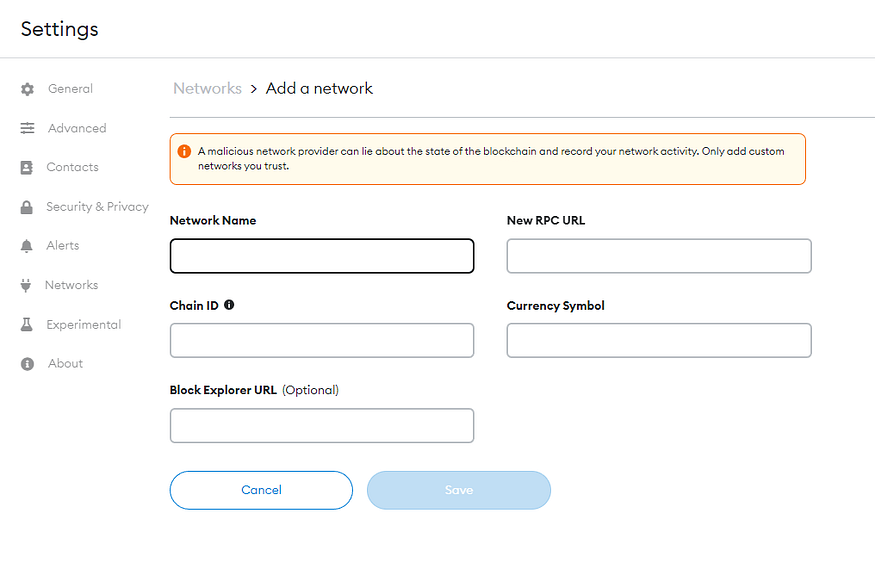Click the Security & Privacy lock icon

point(26,207)
